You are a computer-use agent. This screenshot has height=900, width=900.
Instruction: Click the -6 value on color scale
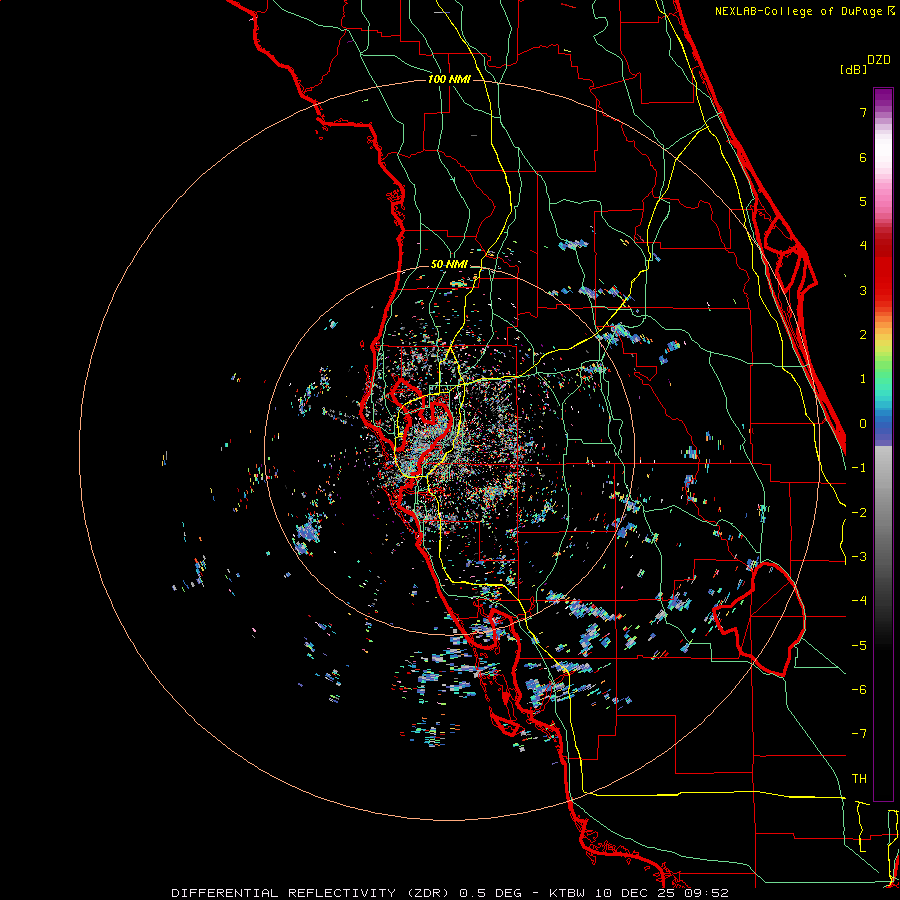859,690
